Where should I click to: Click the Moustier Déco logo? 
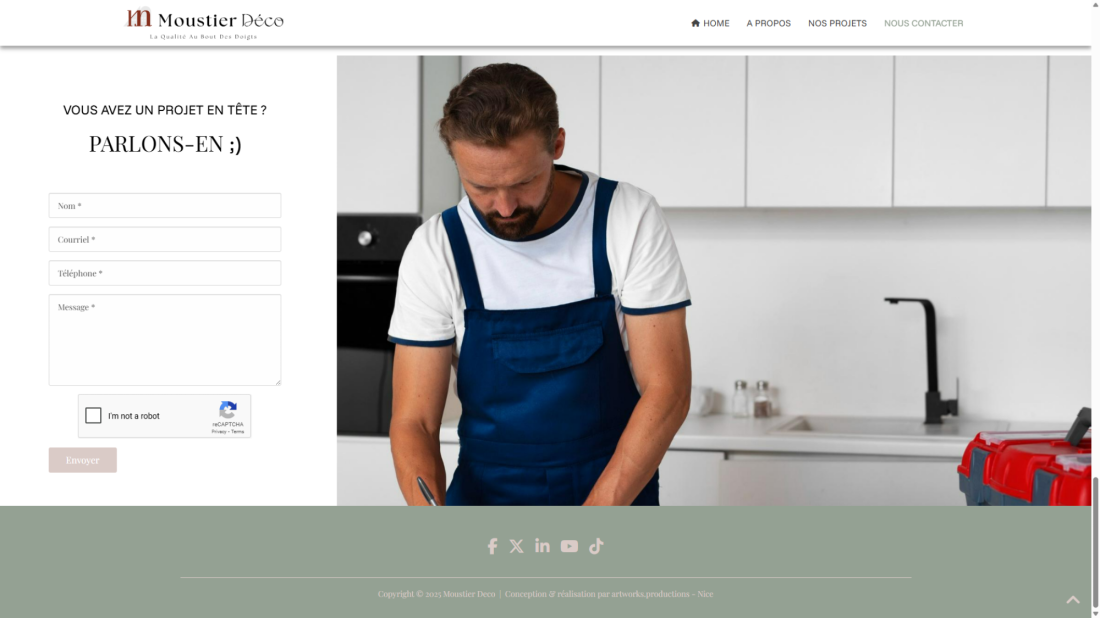pyautogui.click(x=205, y=23)
